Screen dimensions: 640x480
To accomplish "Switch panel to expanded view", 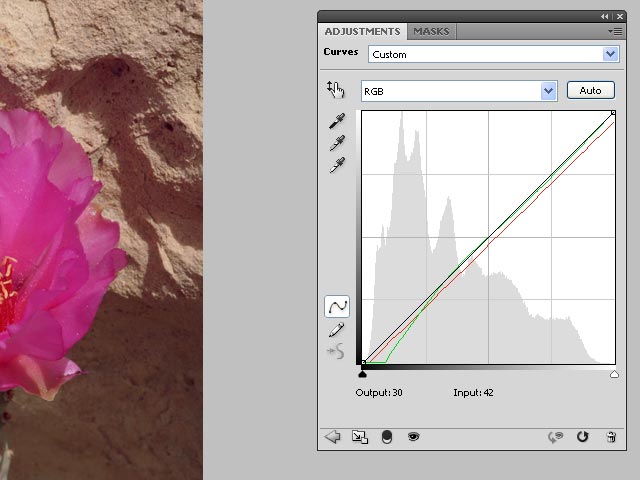I will [359, 437].
